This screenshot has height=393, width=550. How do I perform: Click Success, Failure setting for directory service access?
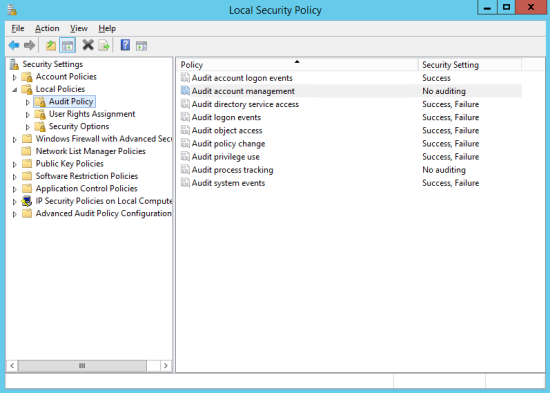[x=450, y=104]
